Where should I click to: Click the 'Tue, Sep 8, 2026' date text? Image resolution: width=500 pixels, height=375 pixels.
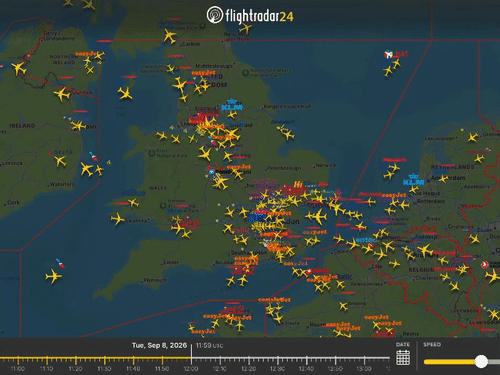[x=159, y=345]
